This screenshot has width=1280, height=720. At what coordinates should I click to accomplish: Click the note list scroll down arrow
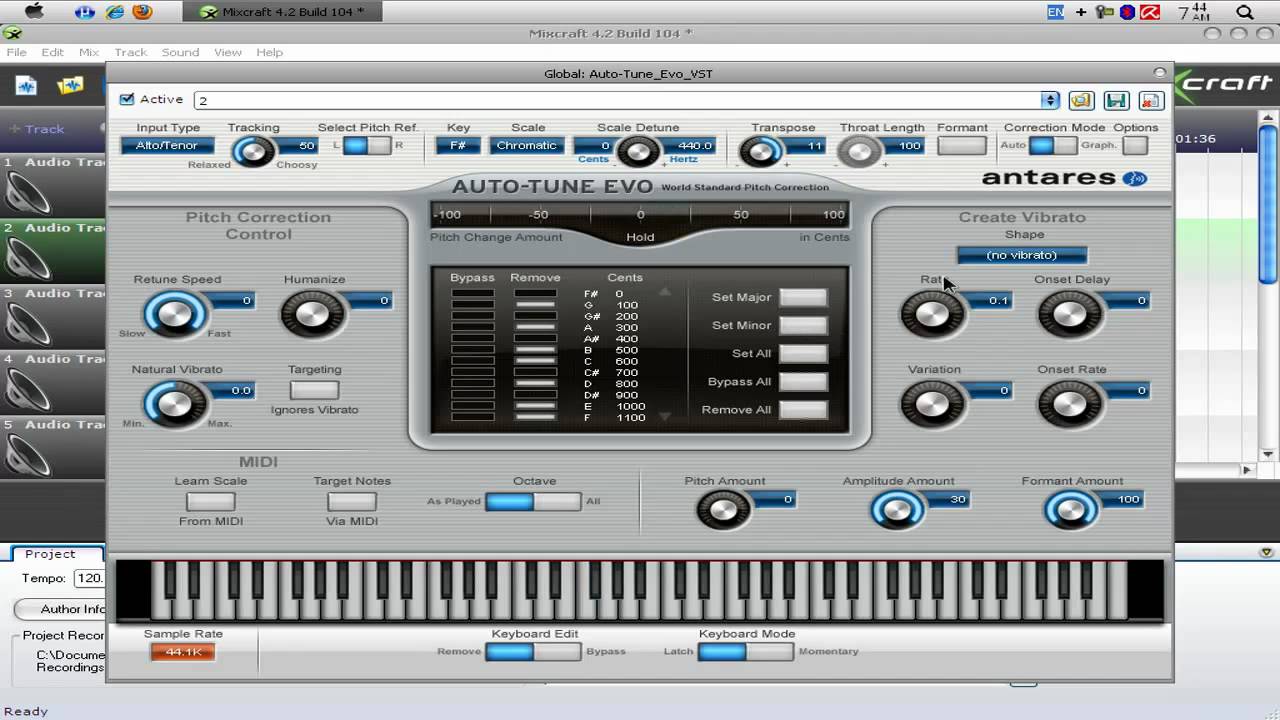point(664,415)
